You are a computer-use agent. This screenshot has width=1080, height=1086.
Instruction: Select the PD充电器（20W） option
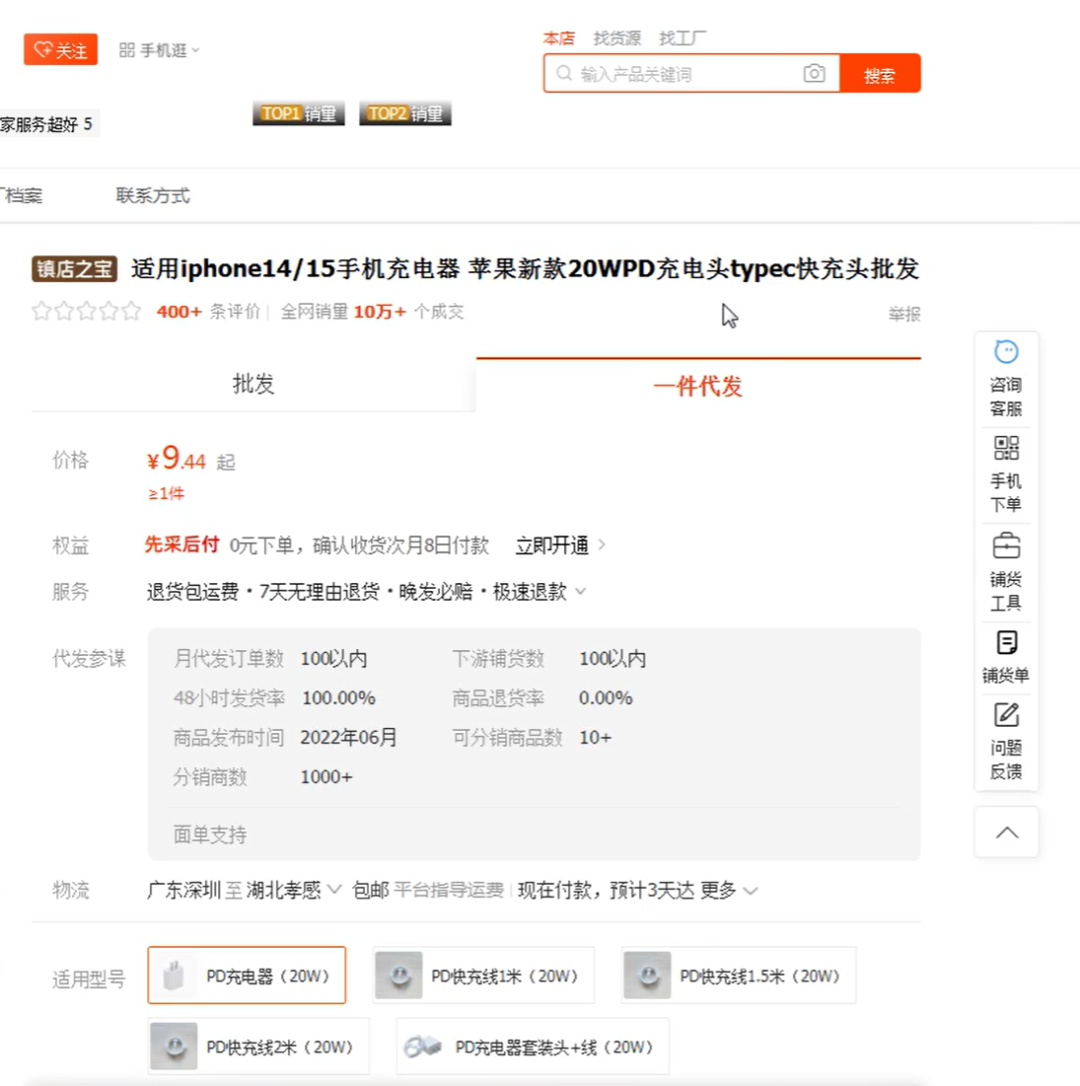pyautogui.click(x=247, y=975)
